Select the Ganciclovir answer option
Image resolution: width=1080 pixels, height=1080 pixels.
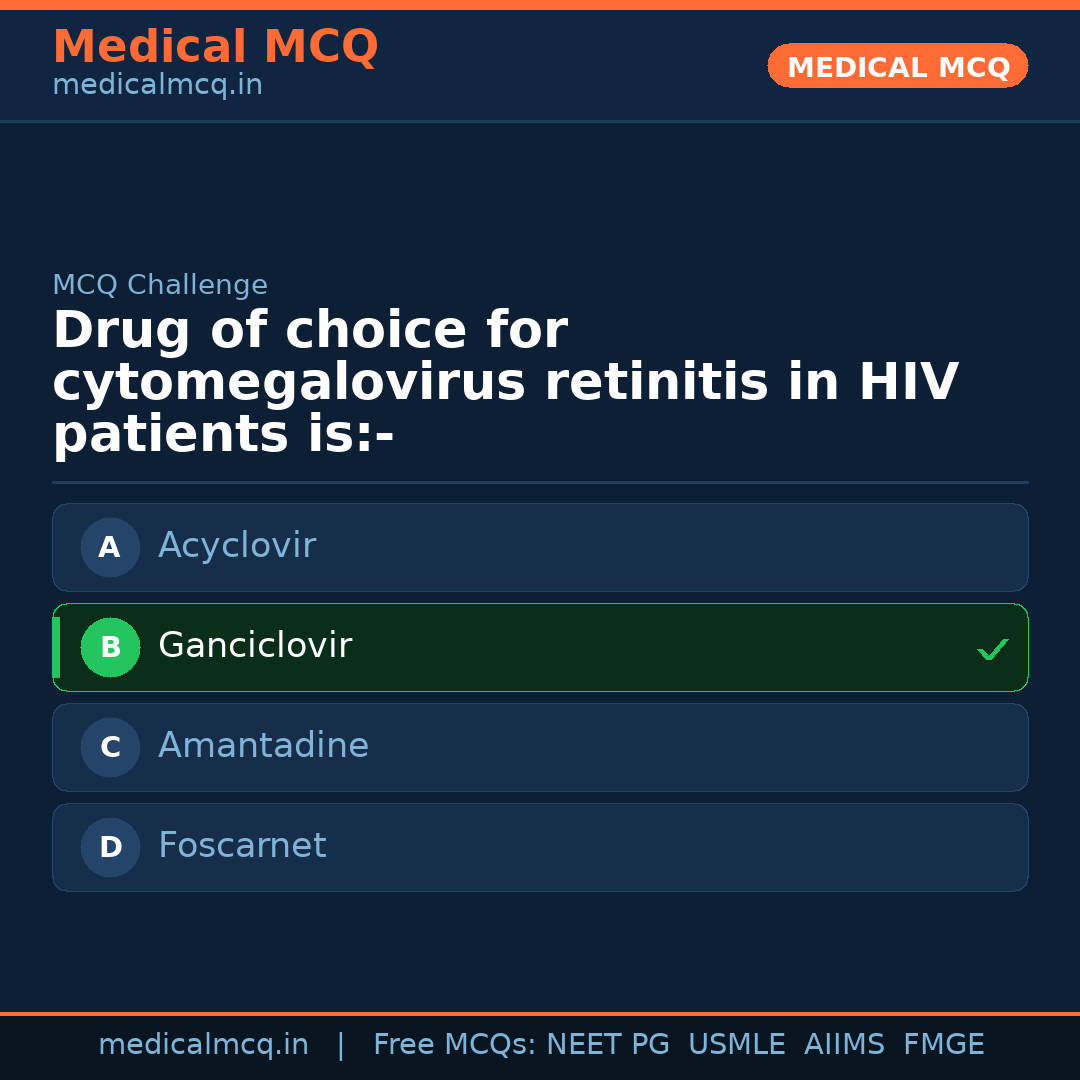point(540,647)
